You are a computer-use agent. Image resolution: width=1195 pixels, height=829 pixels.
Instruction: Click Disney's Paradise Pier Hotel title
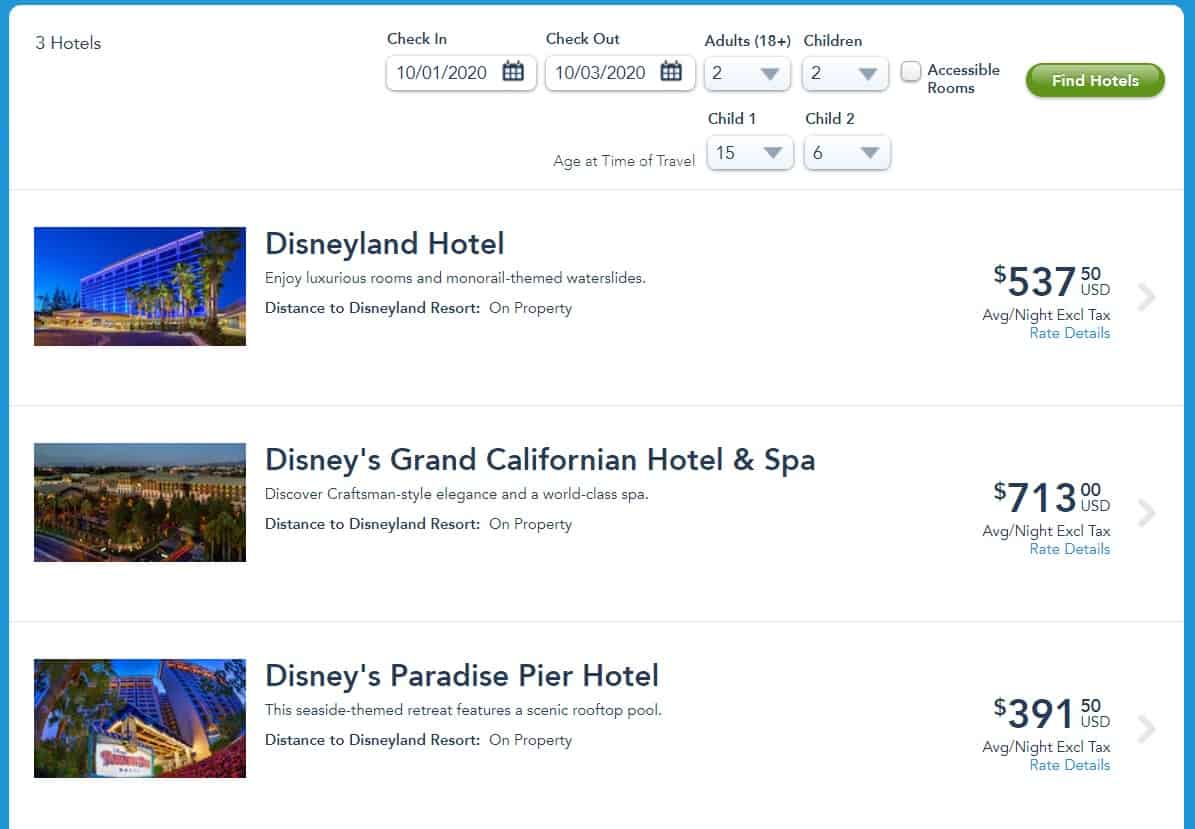tap(461, 675)
